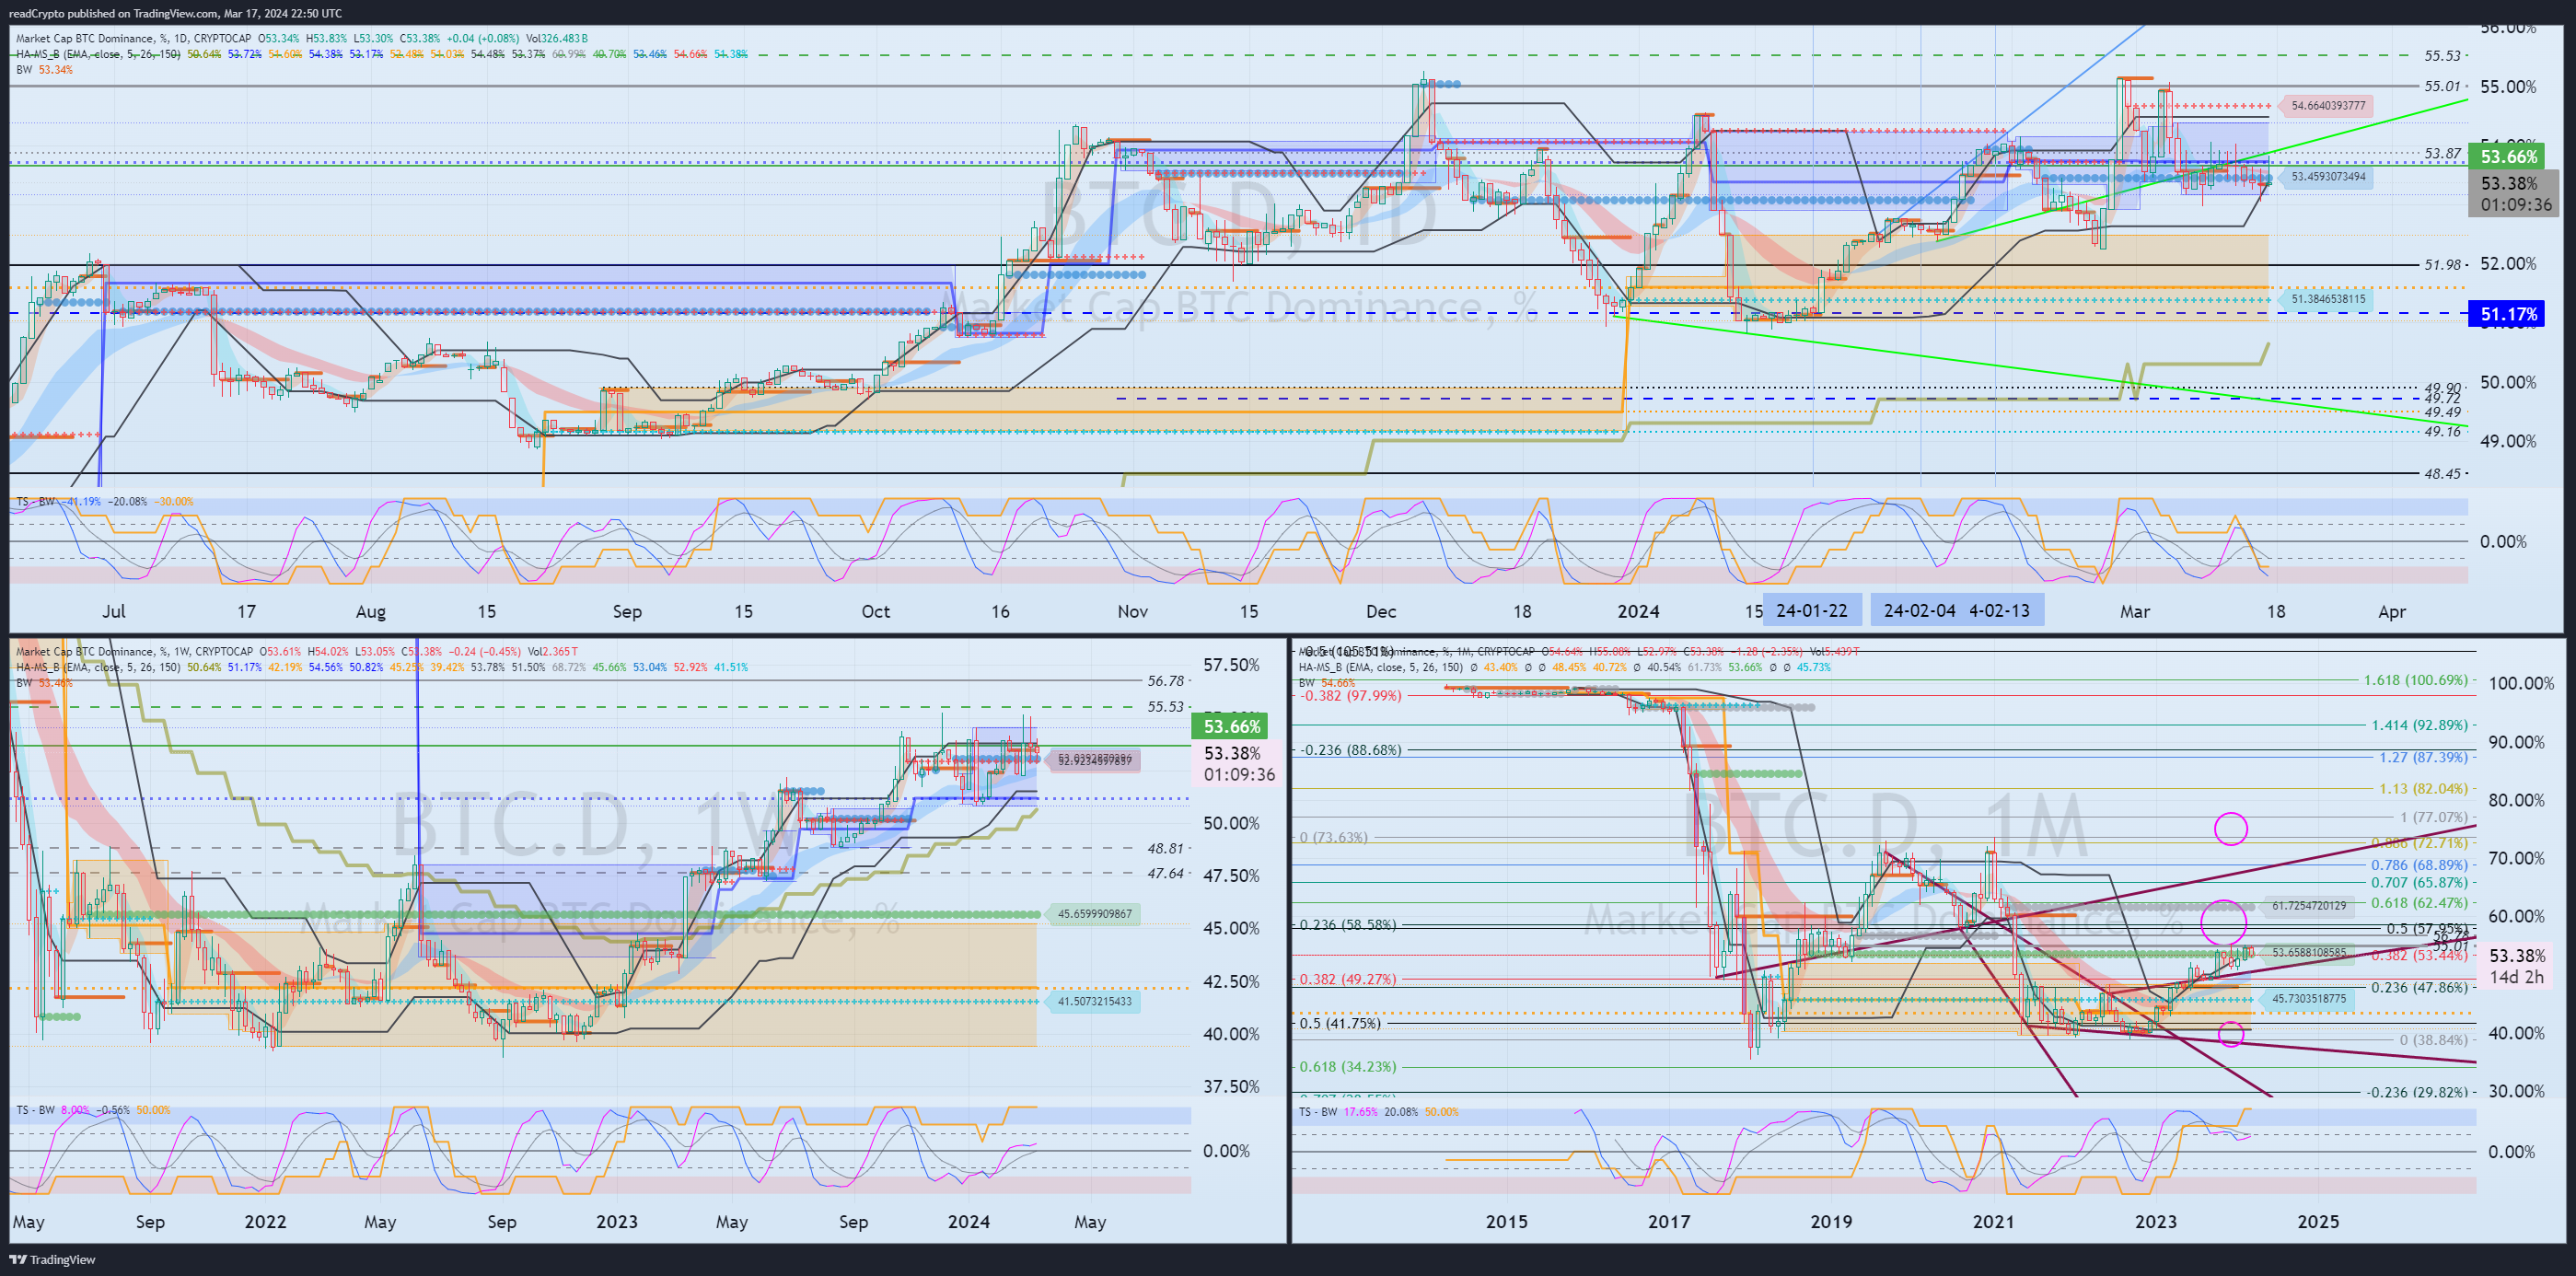Select the 51.98 level label
Viewport: 2576px width, 1276px height.
point(2442,265)
